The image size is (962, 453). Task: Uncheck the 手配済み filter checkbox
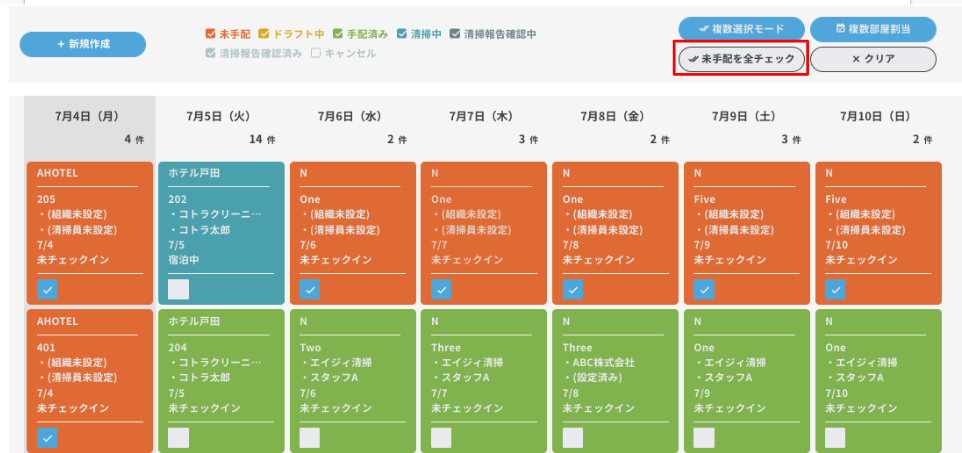tap(339, 34)
